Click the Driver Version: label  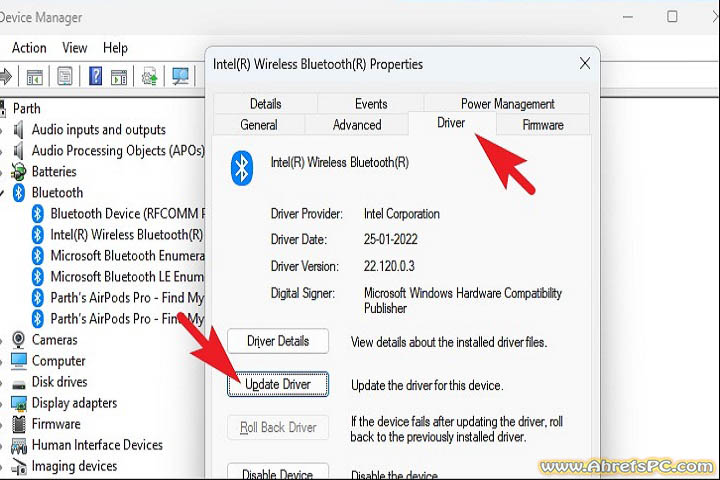(x=305, y=266)
